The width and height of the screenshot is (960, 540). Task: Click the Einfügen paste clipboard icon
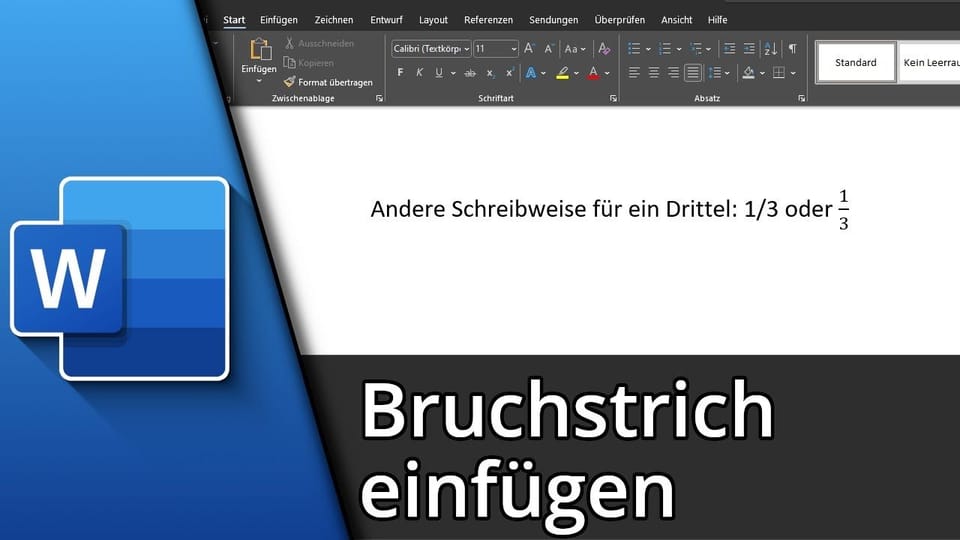260,49
